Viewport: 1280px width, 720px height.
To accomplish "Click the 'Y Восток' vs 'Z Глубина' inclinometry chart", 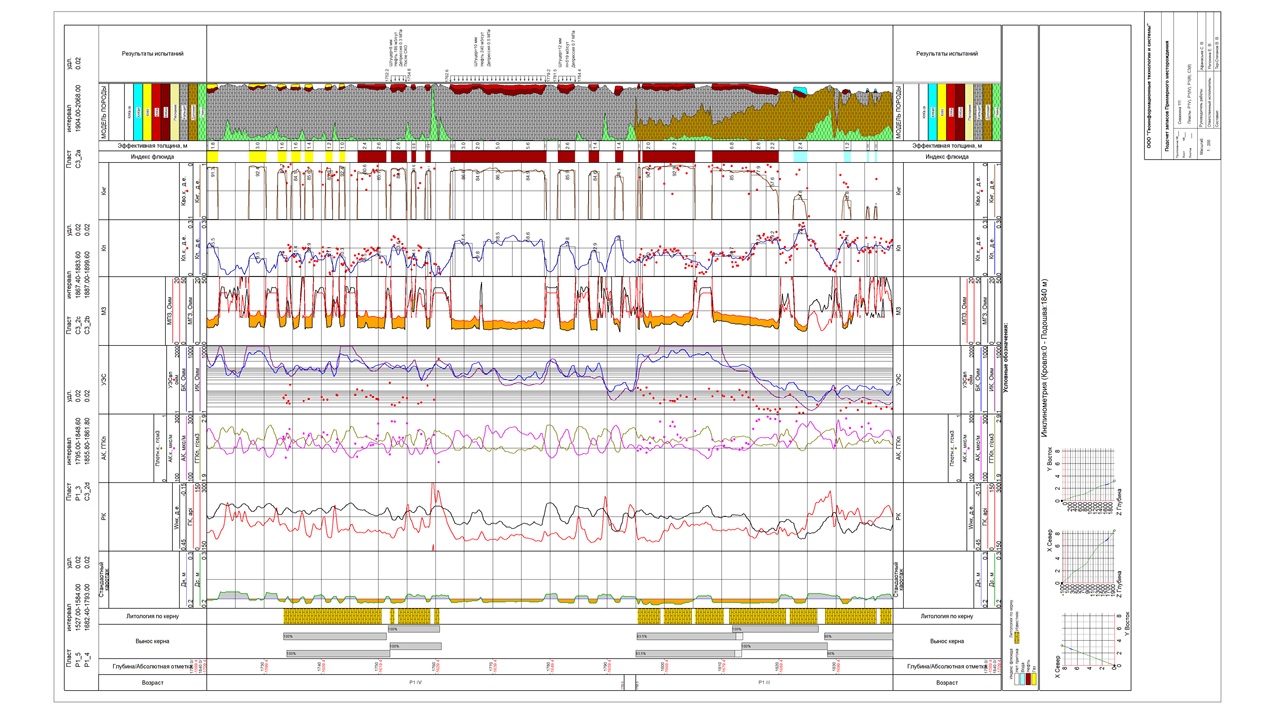I will (x=1087, y=479).
